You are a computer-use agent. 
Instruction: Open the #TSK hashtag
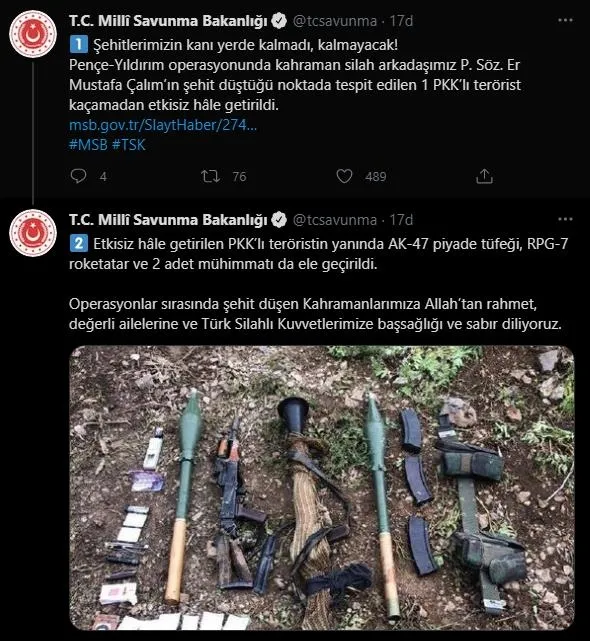point(128,145)
